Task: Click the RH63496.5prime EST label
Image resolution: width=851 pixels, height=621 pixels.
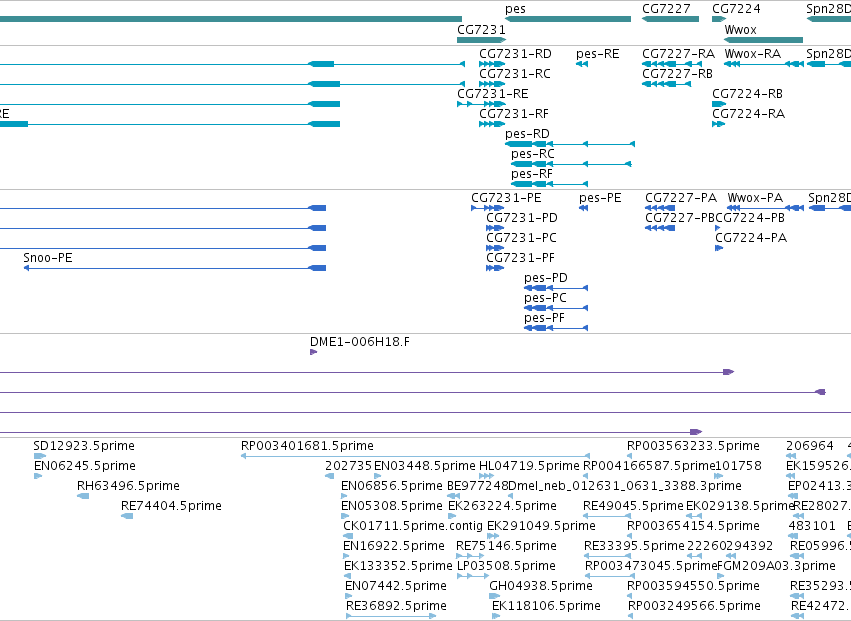Action: [x=128, y=487]
